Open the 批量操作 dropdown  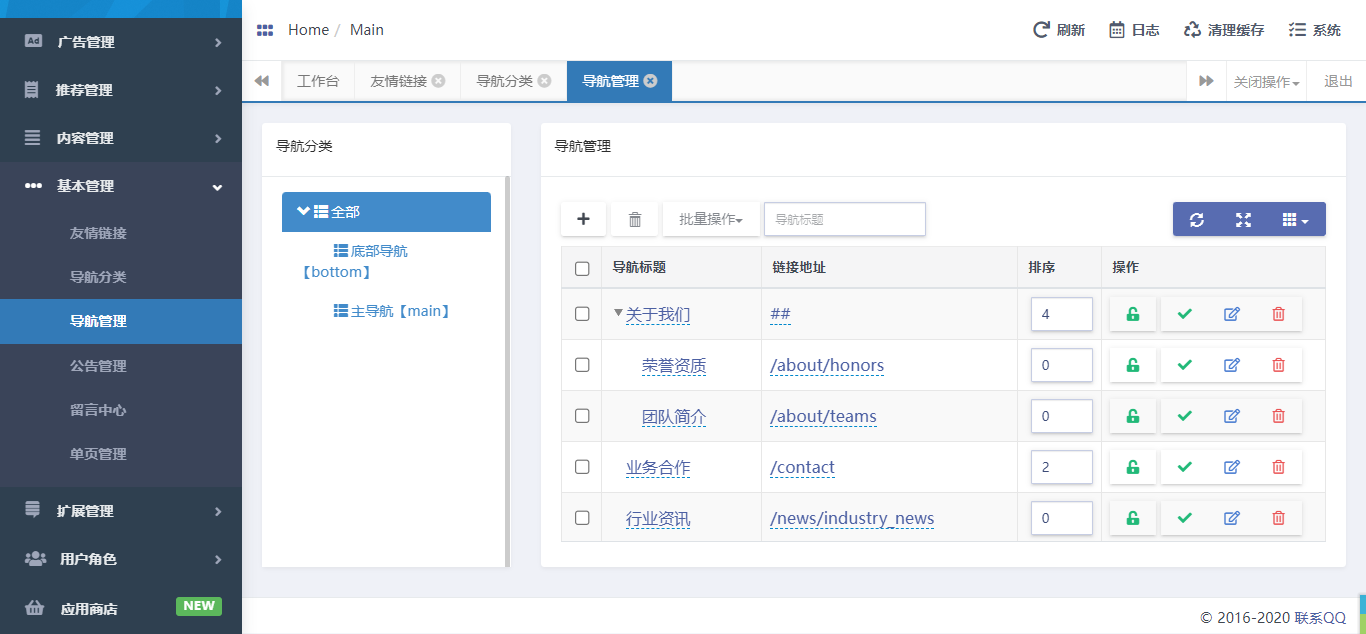point(711,219)
